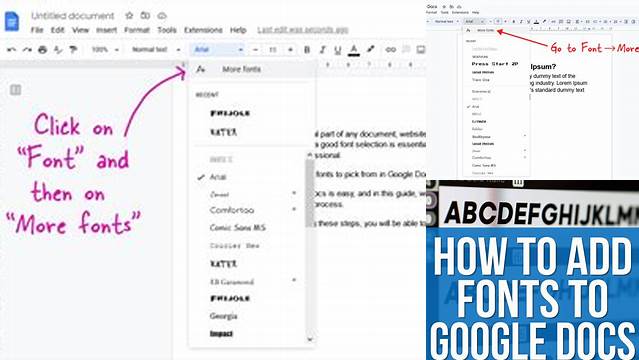Toggle bold formatting
This screenshot has height=360, width=639.
coord(307,50)
